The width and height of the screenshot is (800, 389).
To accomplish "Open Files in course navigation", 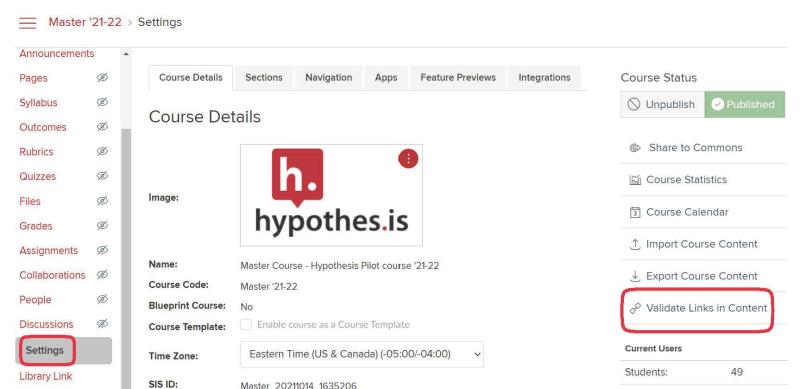I will click(30, 201).
